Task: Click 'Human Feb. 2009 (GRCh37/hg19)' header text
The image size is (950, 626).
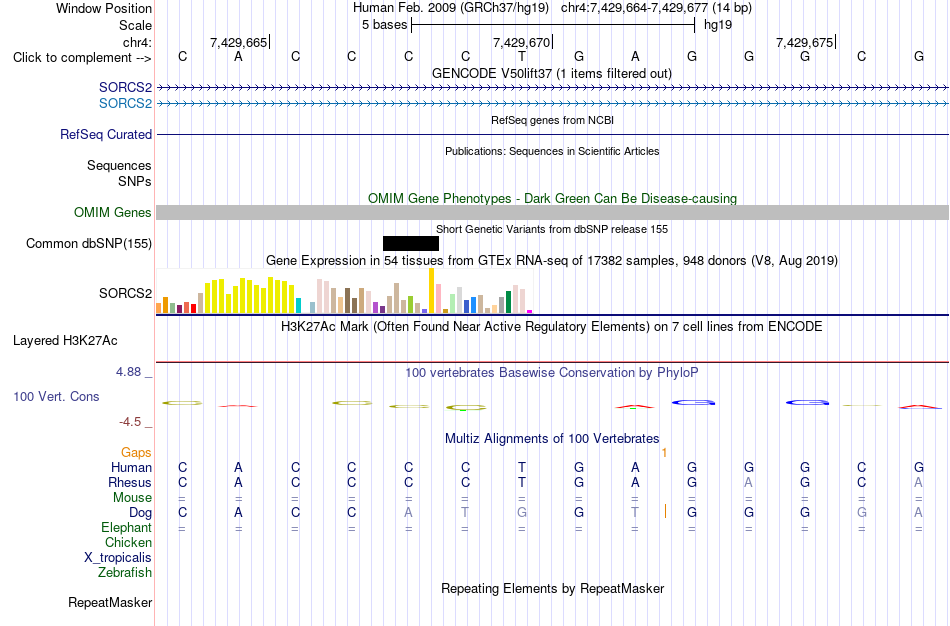Action: click(x=451, y=8)
